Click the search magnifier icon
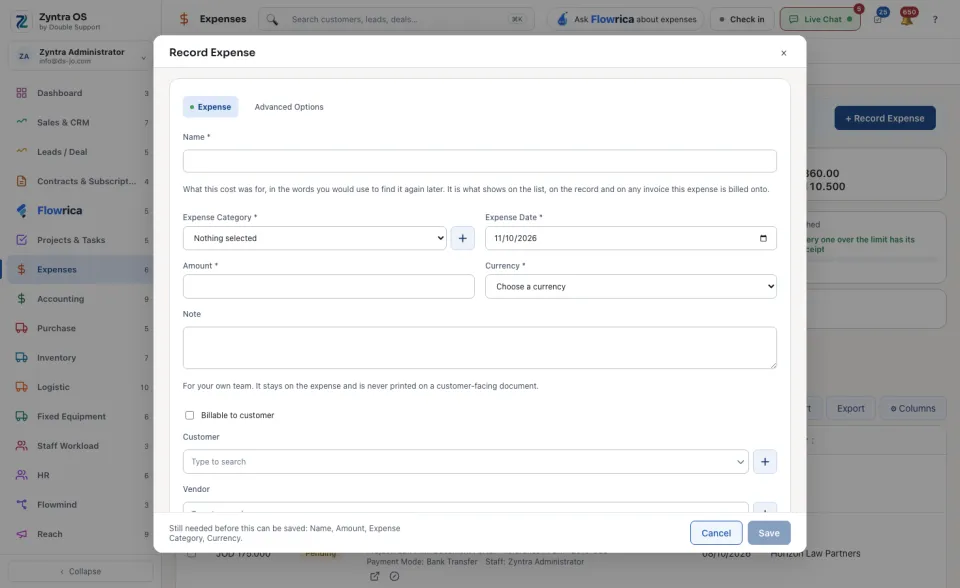Viewport: 960px width, 588px height. pos(272,20)
